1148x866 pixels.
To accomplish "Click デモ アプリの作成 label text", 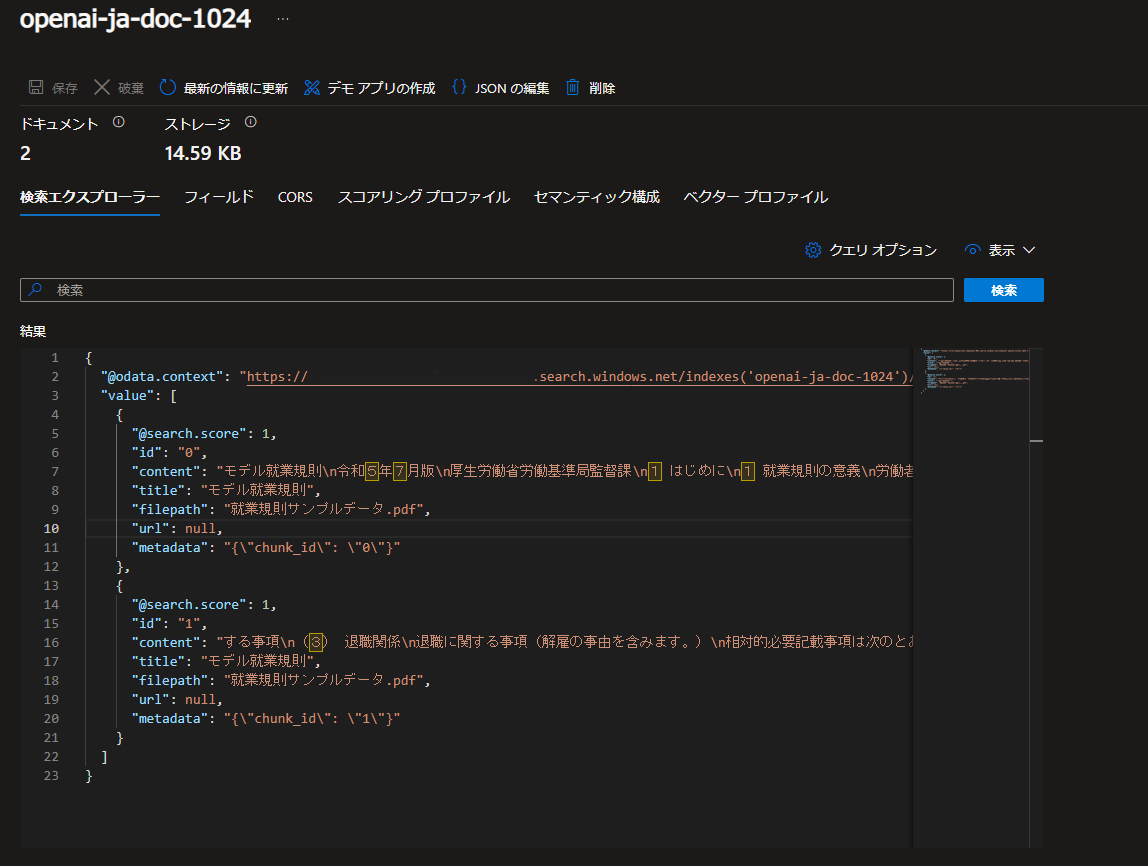I will coord(381,88).
